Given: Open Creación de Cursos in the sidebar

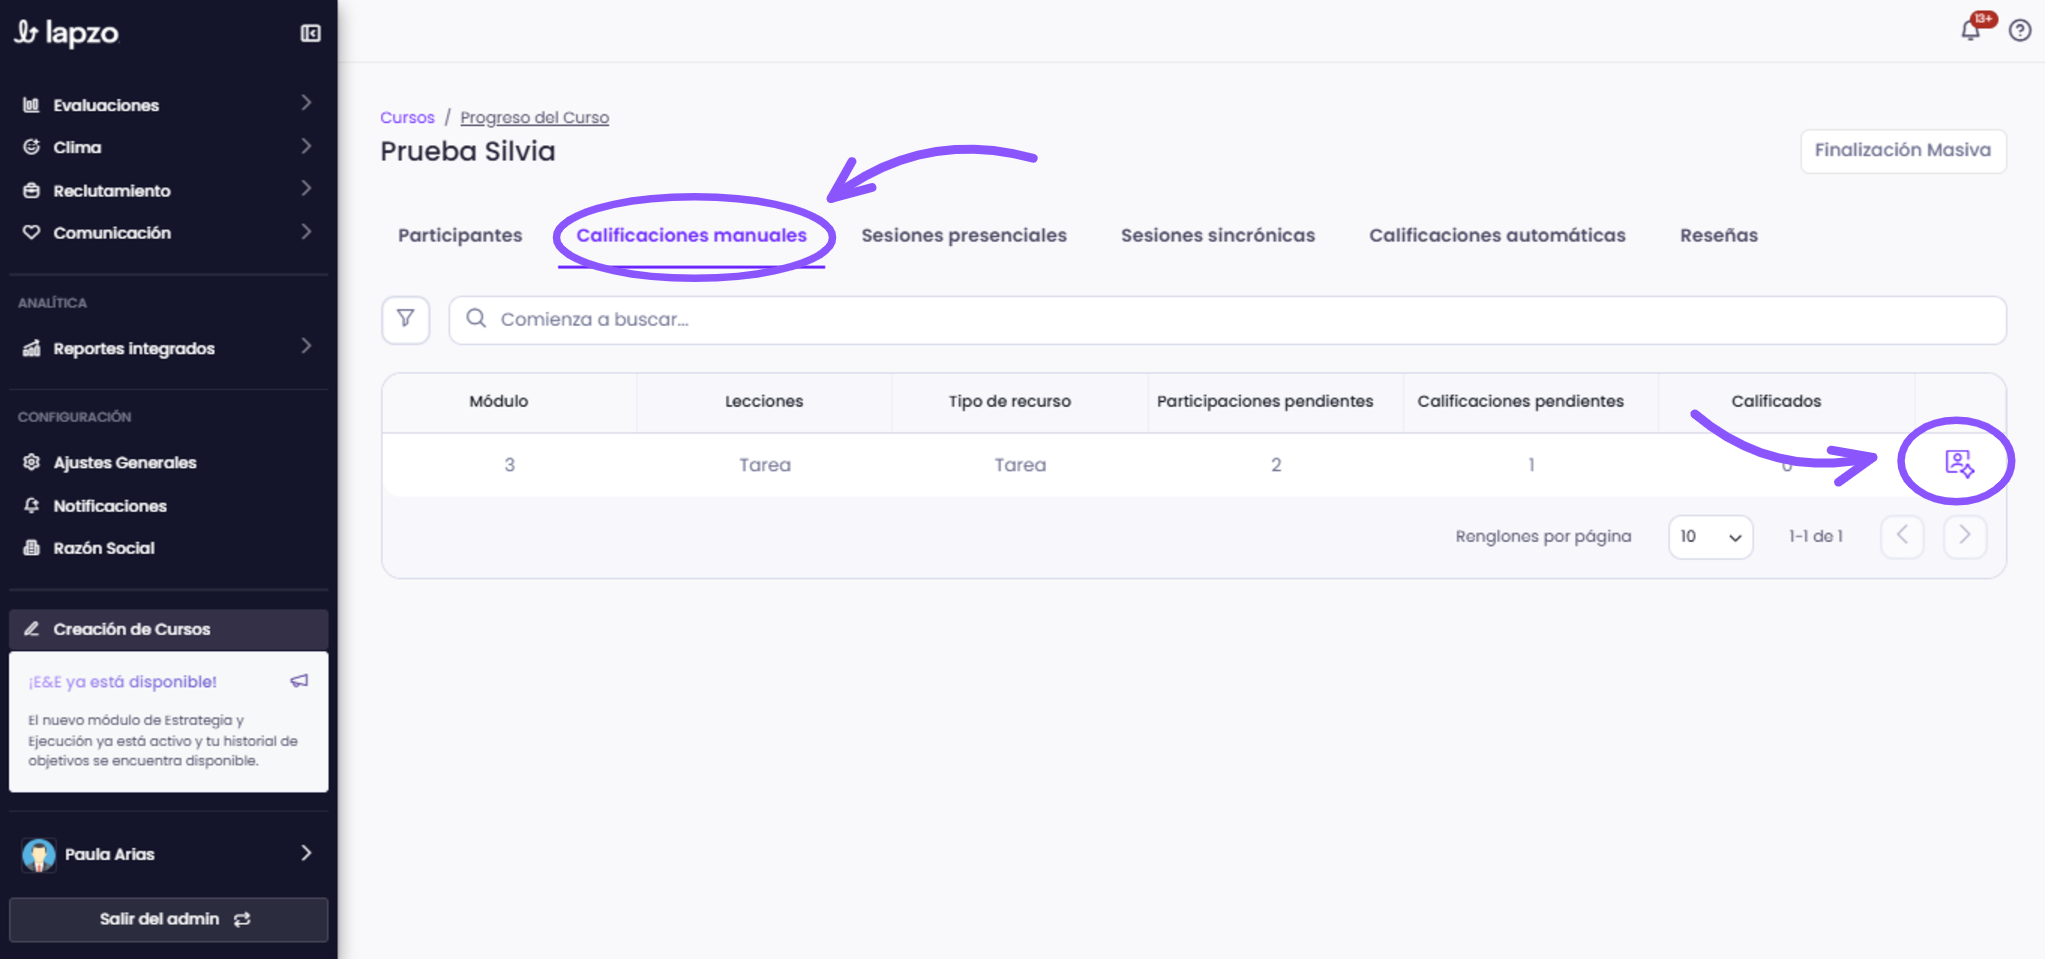Looking at the screenshot, I should tap(169, 629).
